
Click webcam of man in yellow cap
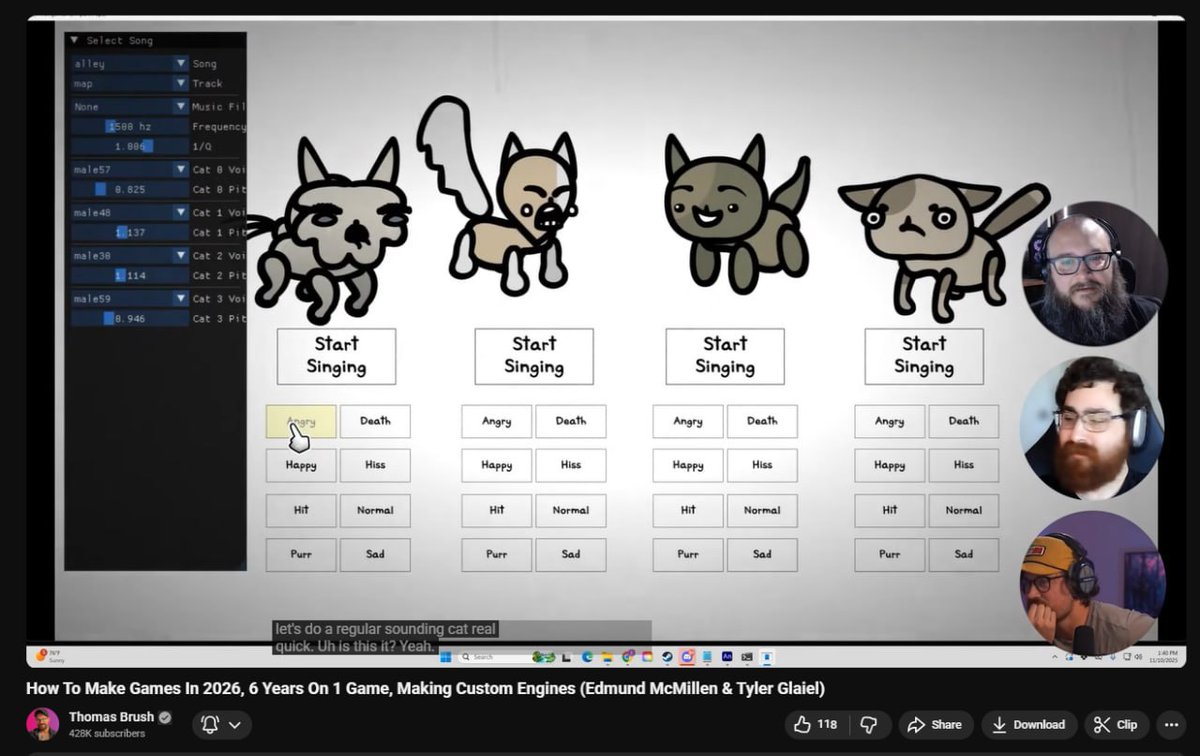click(1091, 583)
